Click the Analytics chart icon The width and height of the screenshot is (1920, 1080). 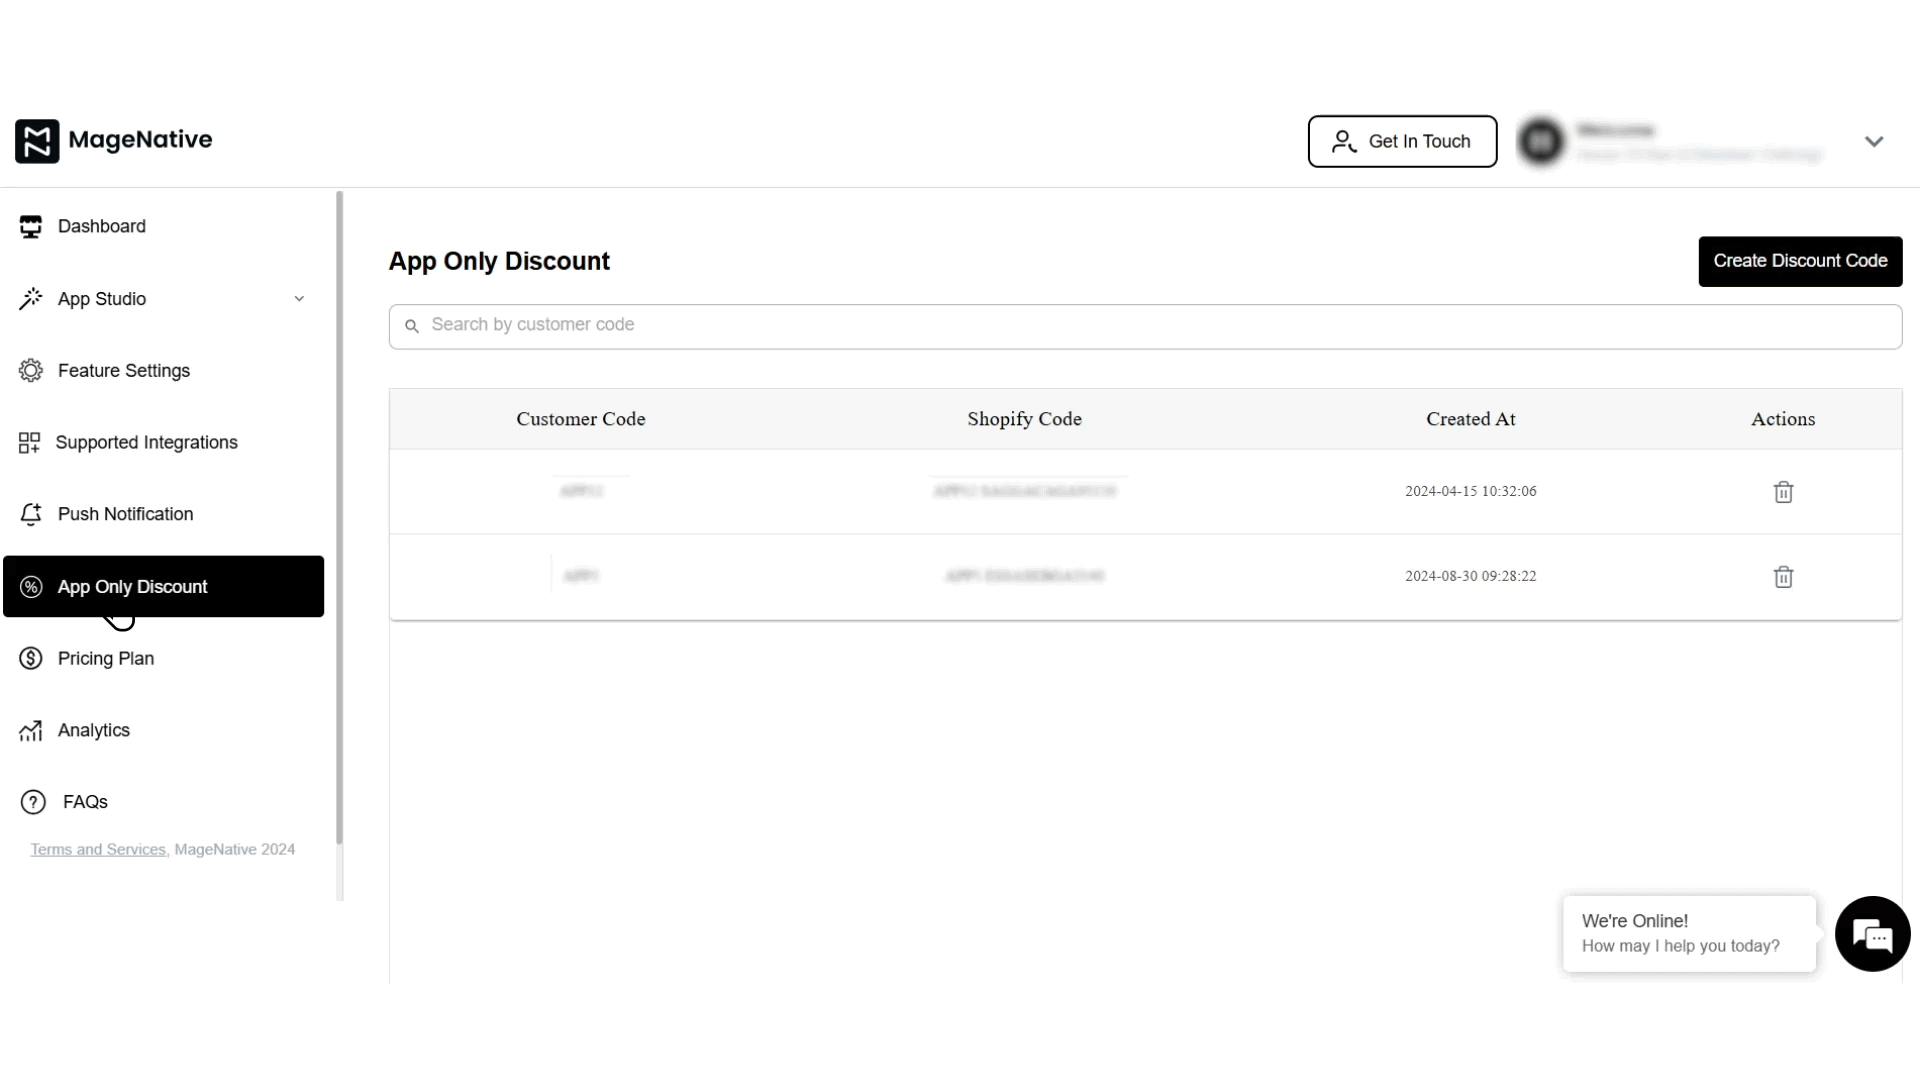pyautogui.click(x=31, y=730)
